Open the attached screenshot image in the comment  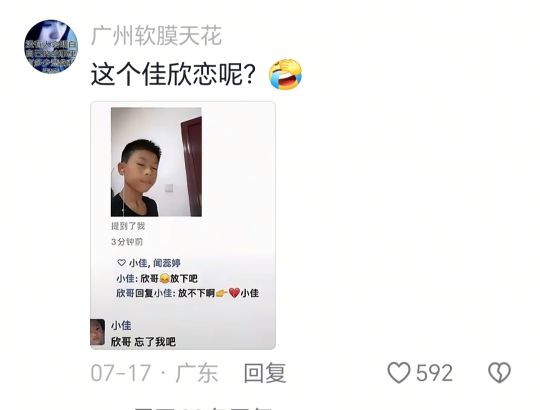pyautogui.click(x=183, y=225)
